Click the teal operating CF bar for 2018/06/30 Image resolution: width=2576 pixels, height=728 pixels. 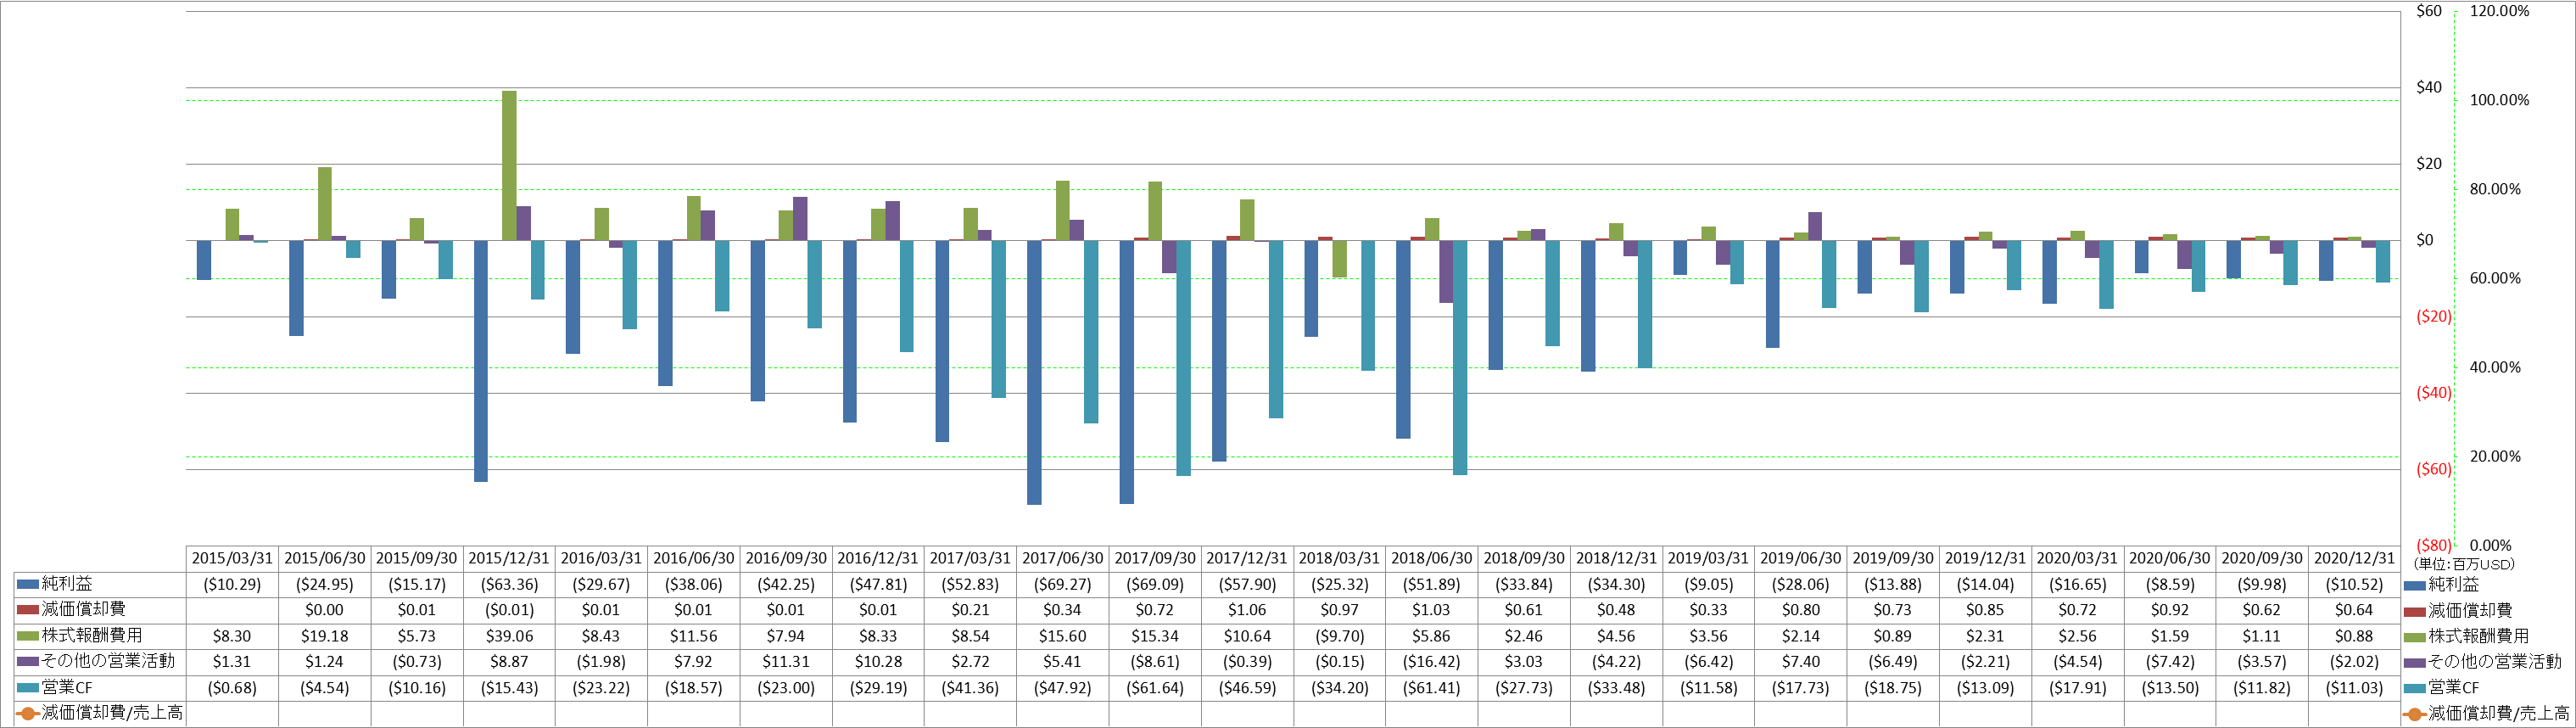[1460, 358]
